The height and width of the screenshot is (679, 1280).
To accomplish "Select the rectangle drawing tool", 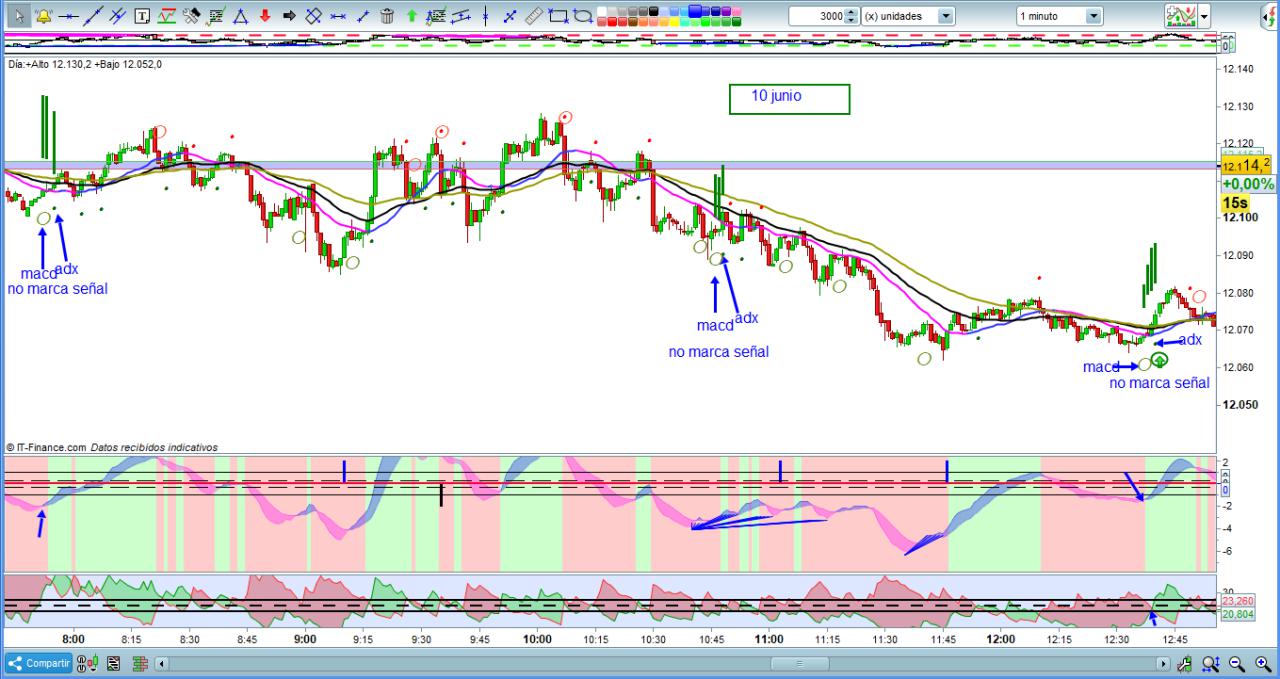I will tap(558, 16).
